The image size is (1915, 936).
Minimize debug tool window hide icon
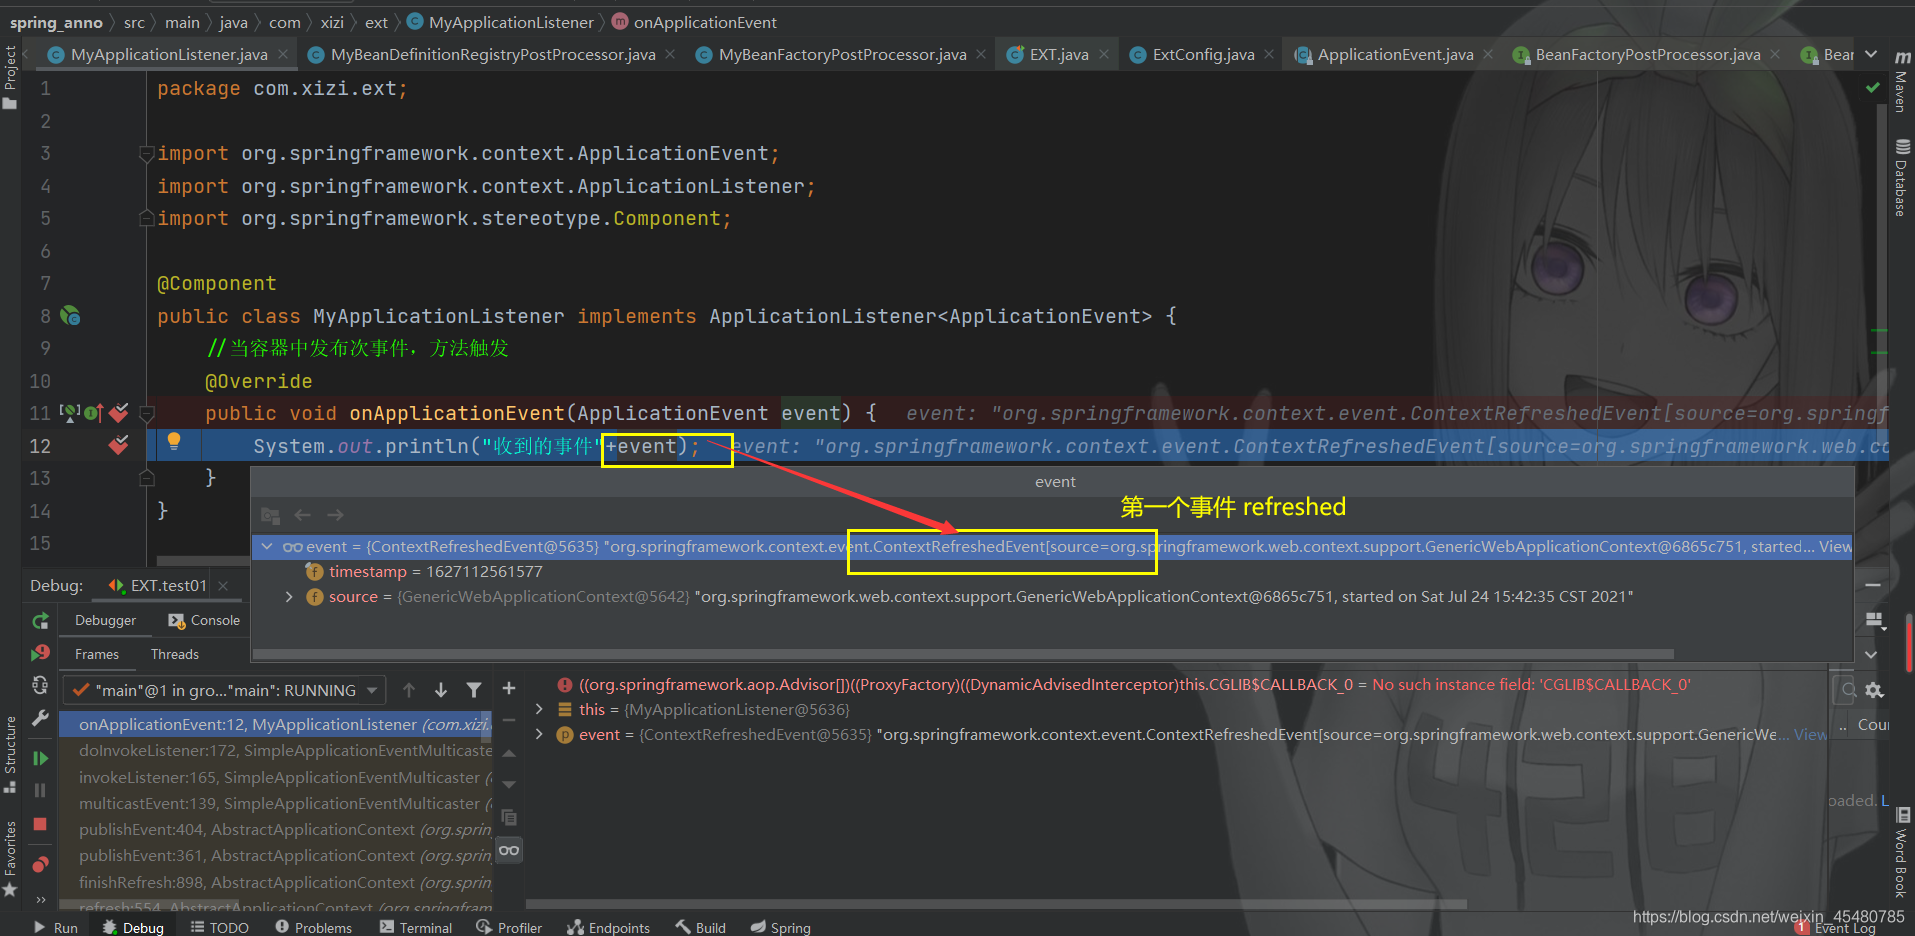tap(1873, 585)
